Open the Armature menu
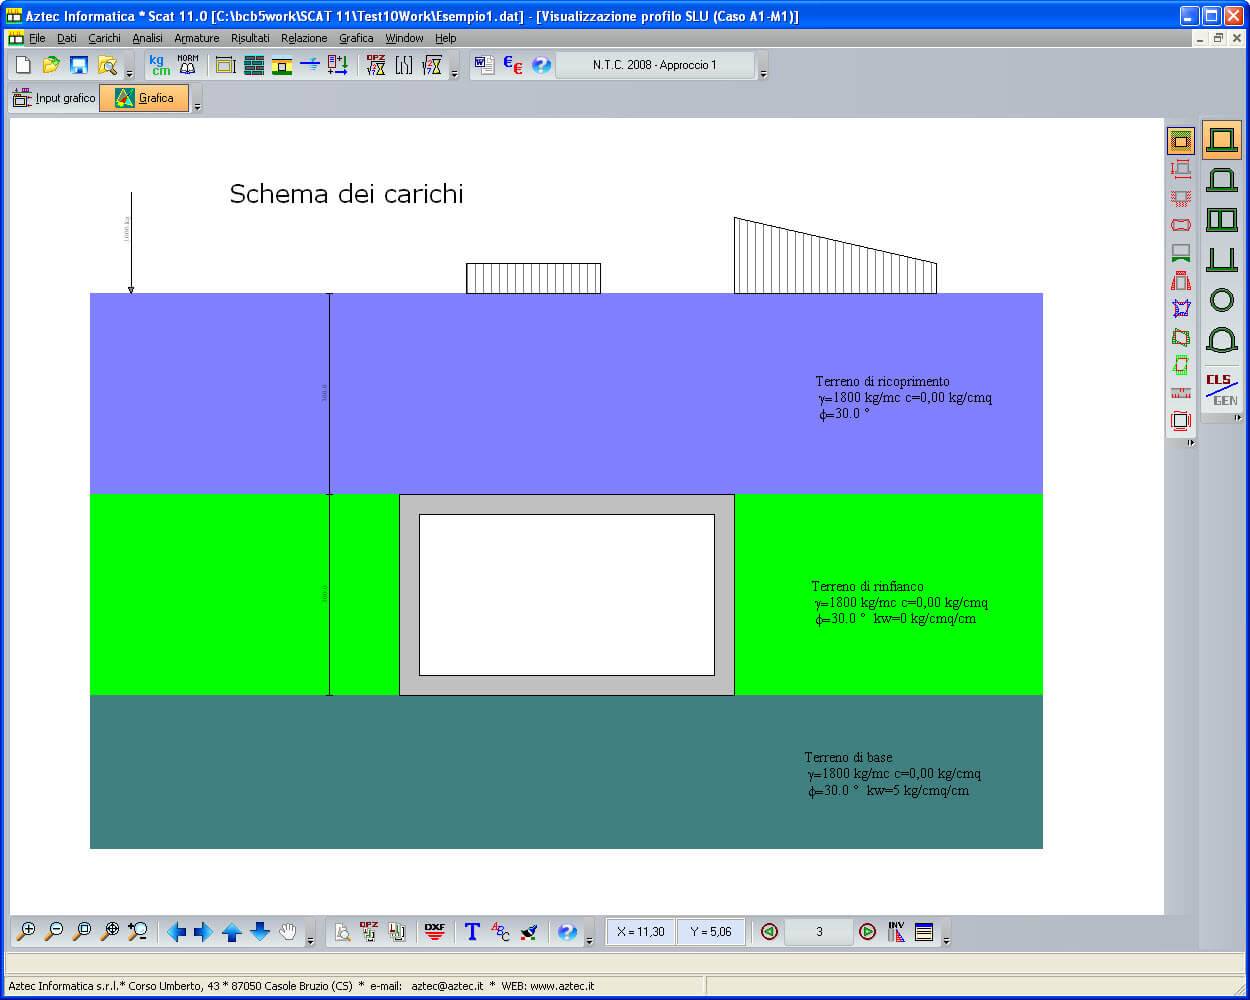The height and width of the screenshot is (1000, 1250). [196, 38]
